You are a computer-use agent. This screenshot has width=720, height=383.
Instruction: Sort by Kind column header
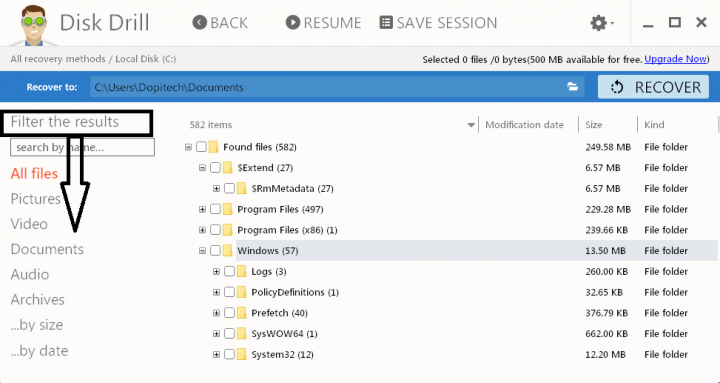654,125
